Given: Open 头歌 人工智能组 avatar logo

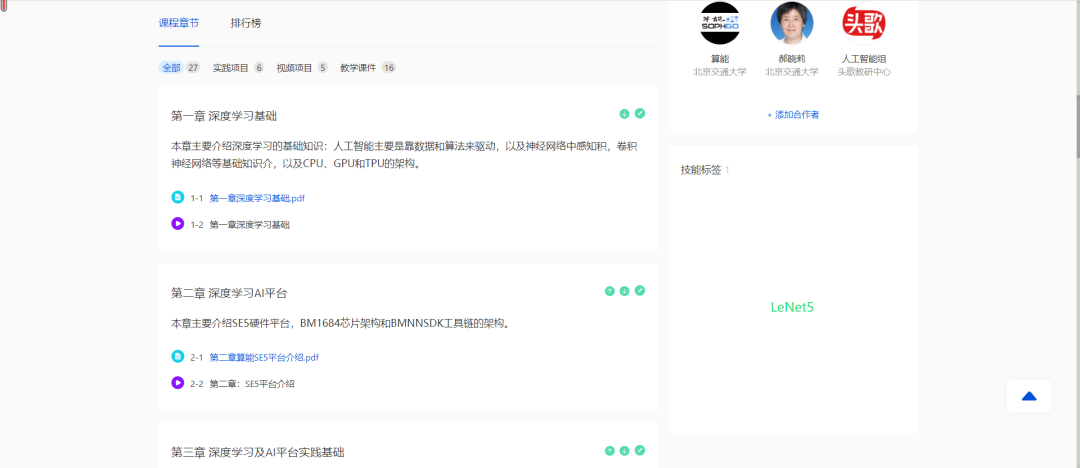Looking at the screenshot, I should pos(864,23).
